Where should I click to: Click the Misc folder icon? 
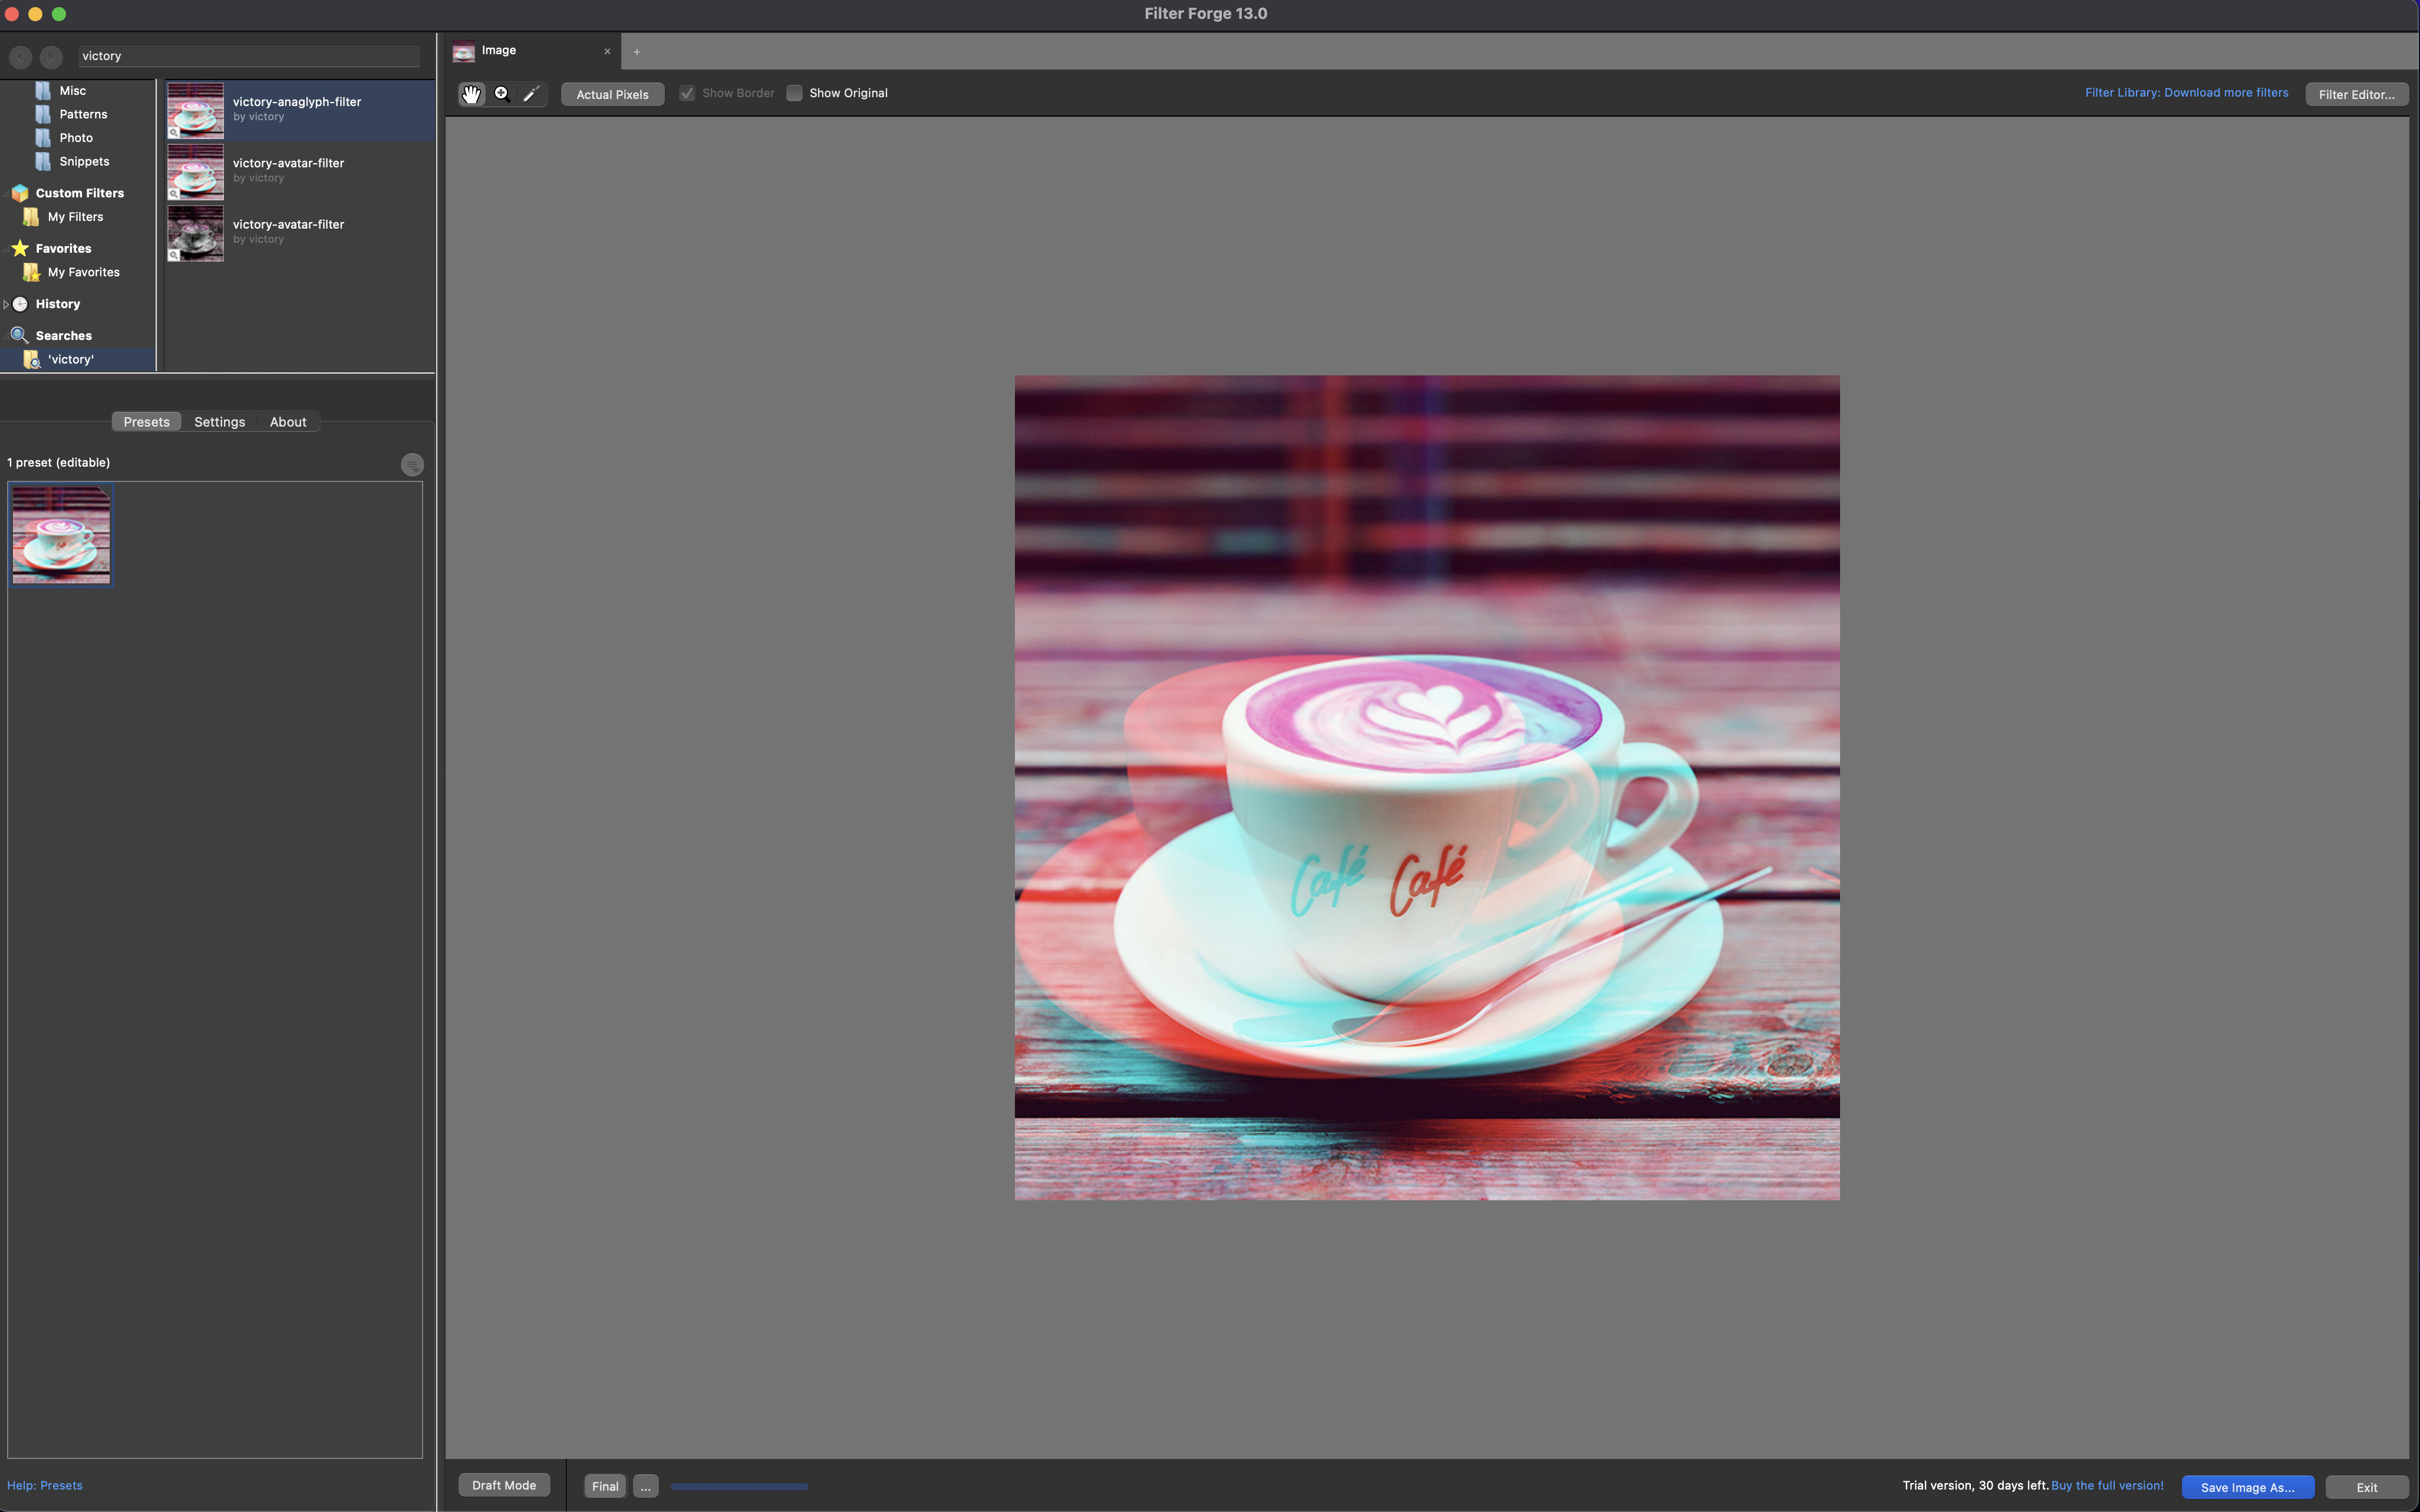click(x=43, y=91)
